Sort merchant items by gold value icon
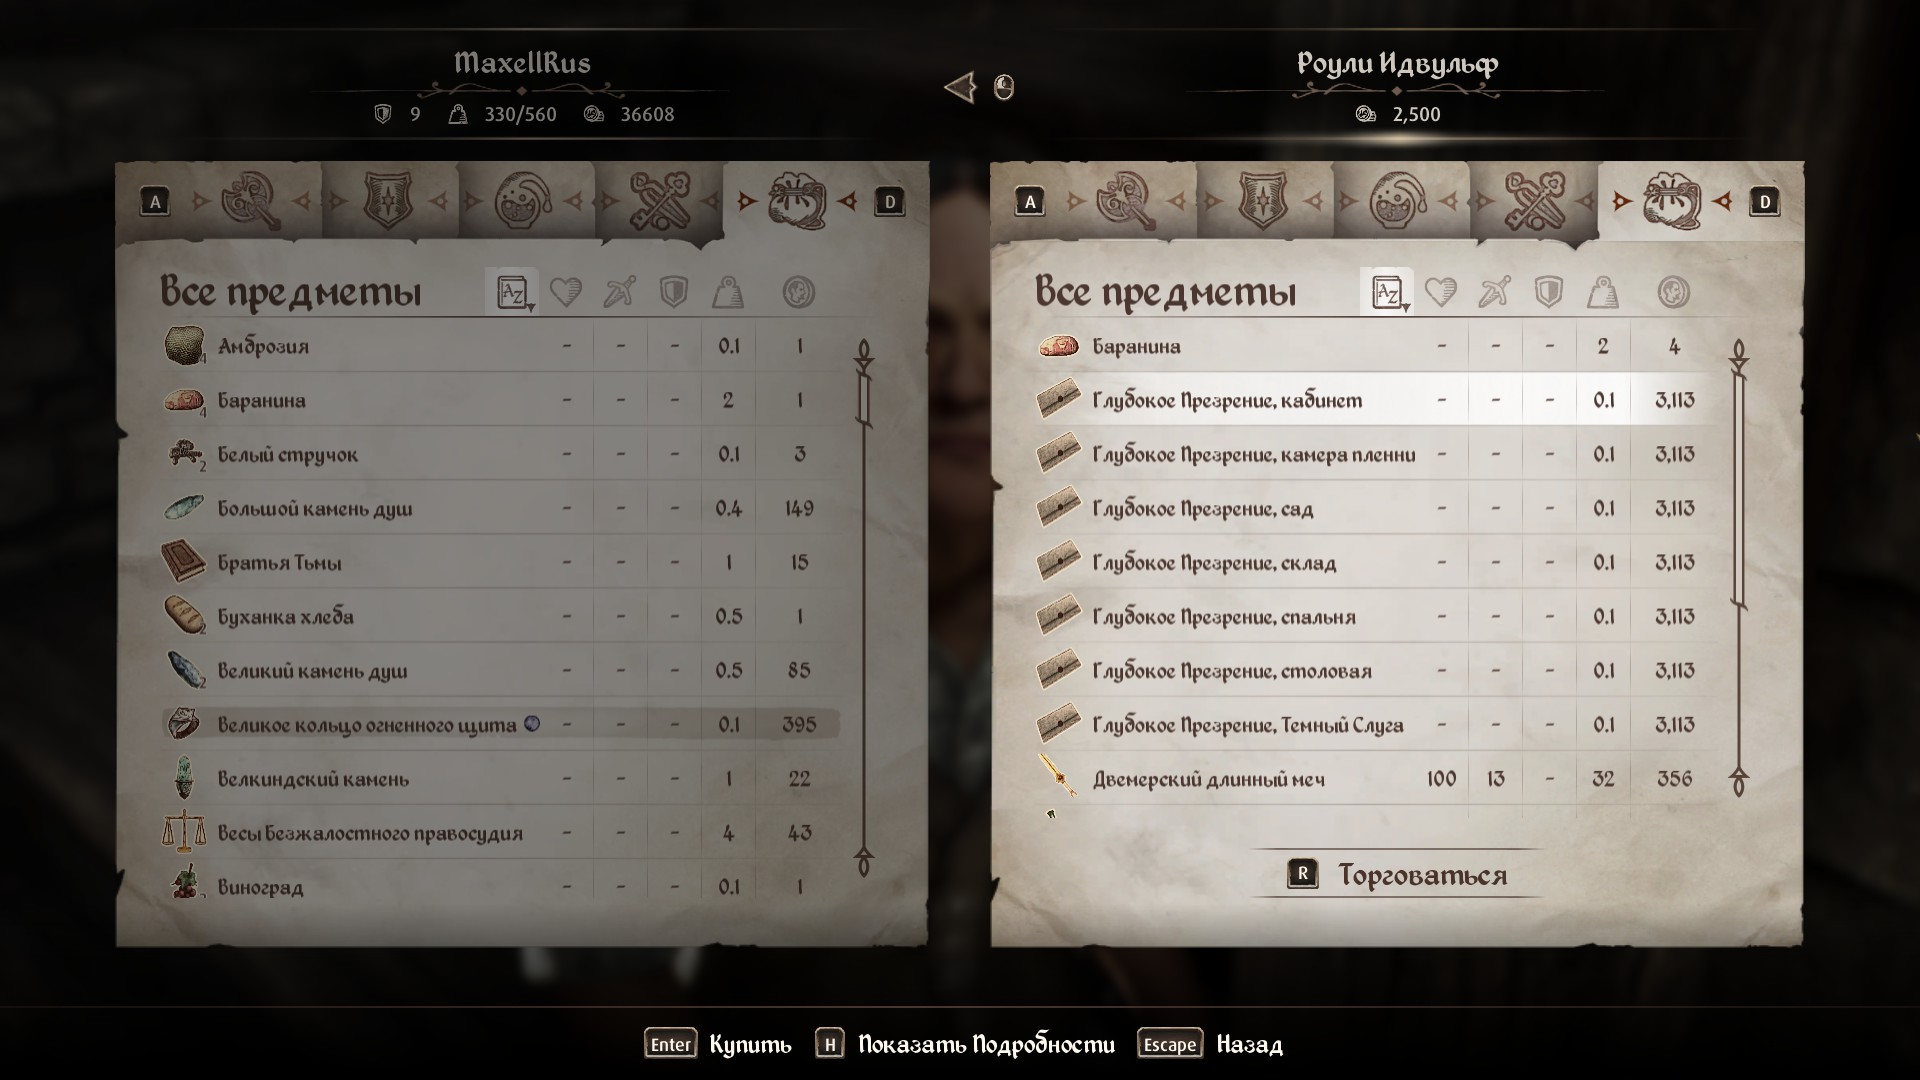 point(1673,292)
